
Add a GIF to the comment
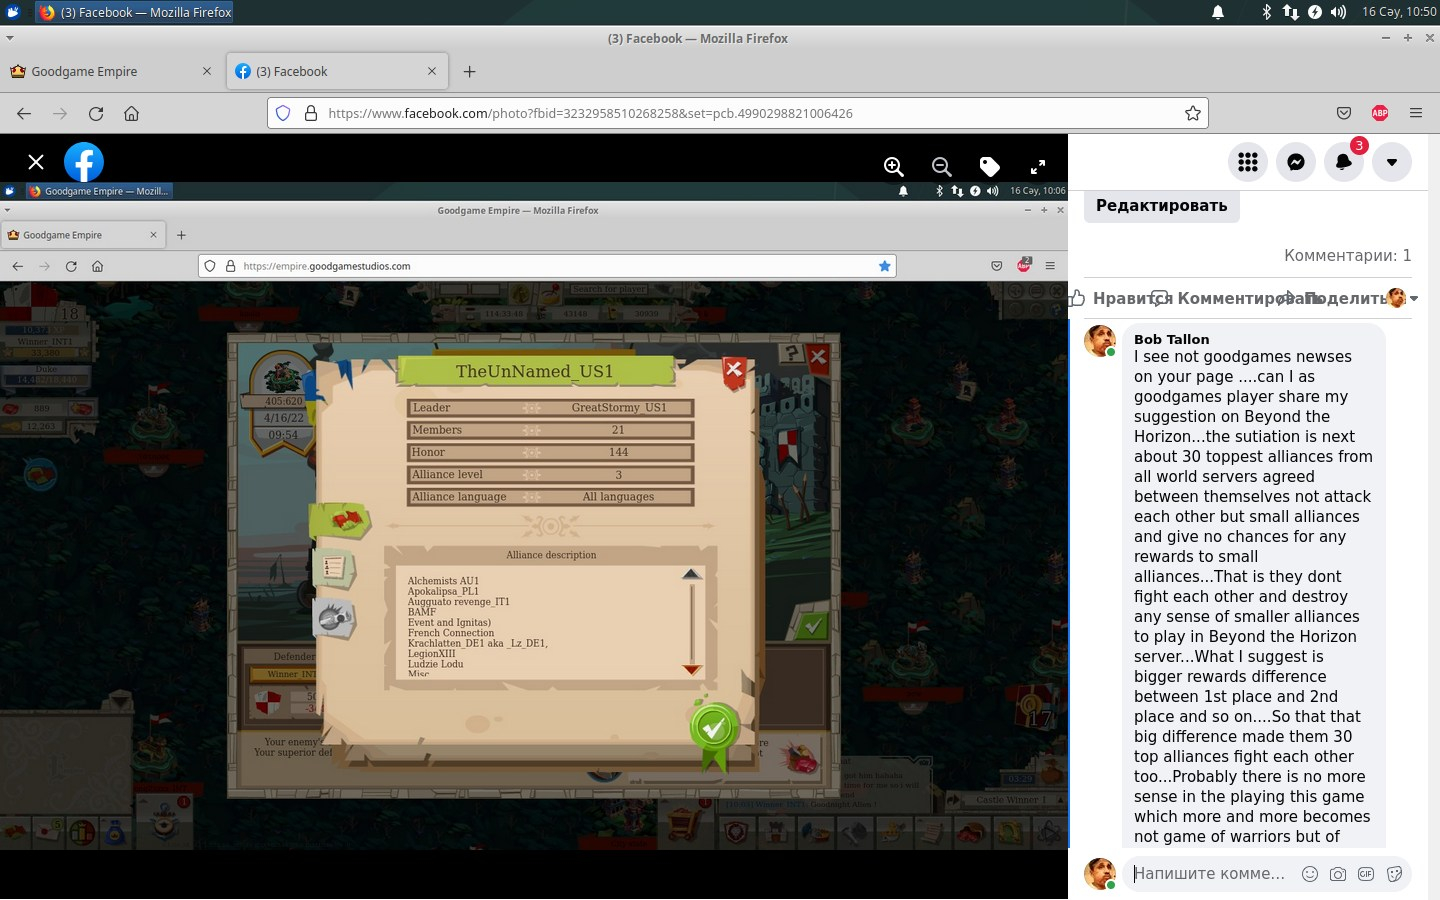point(1366,874)
